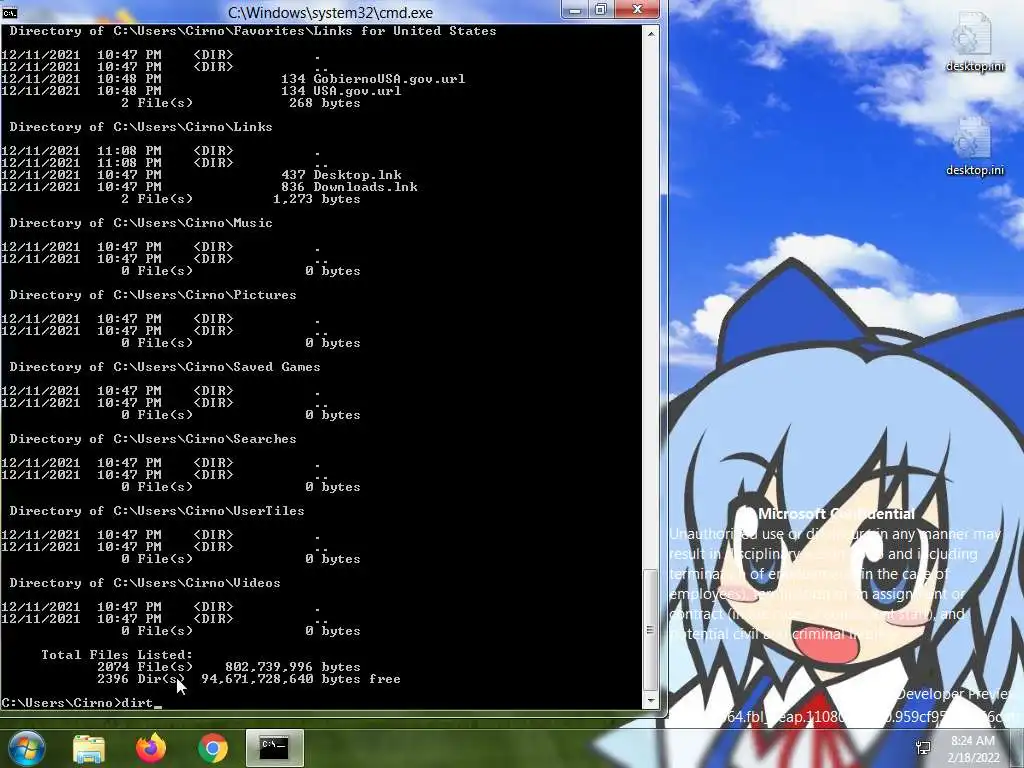Click the 'Microsoft Confidential' desktop heading
The height and width of the screenshot is (768, 1024).
point(836,514)
